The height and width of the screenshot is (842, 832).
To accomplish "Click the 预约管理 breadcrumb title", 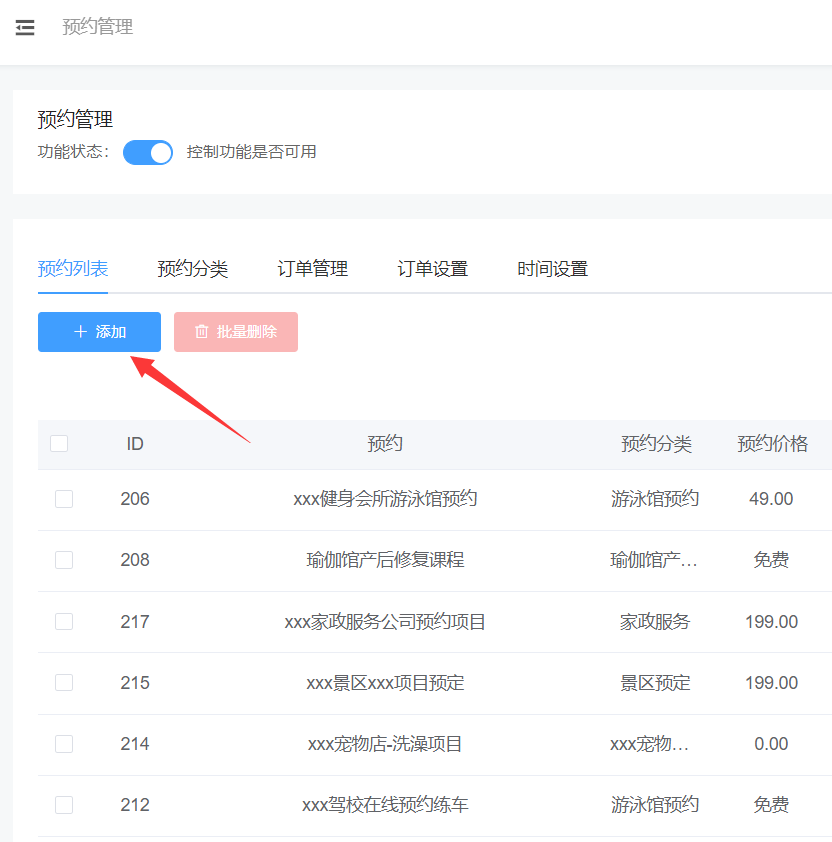I will 98,27.
